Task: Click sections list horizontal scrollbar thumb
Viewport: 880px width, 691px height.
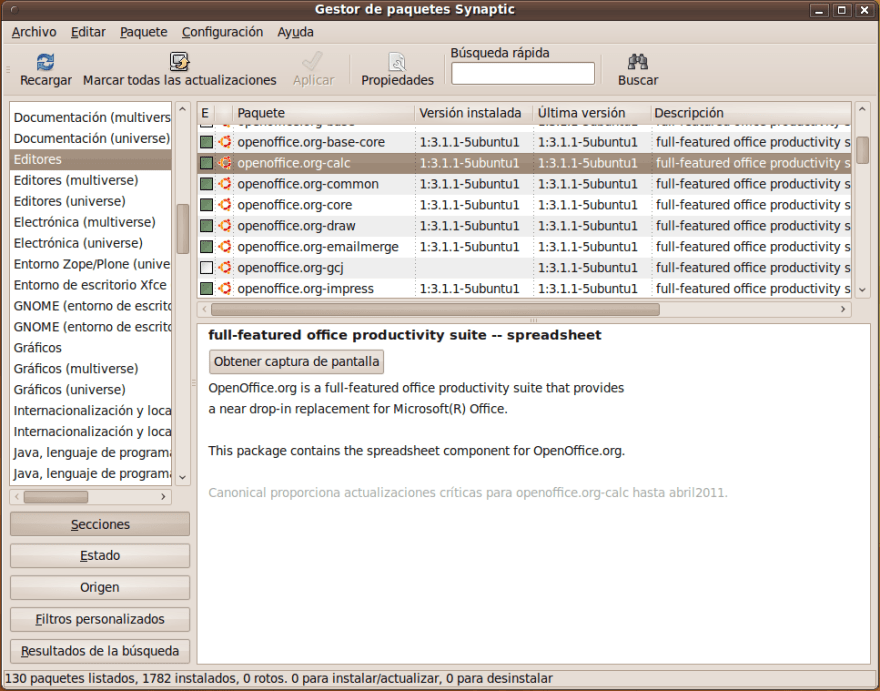Action: click(x=56, y=497)
